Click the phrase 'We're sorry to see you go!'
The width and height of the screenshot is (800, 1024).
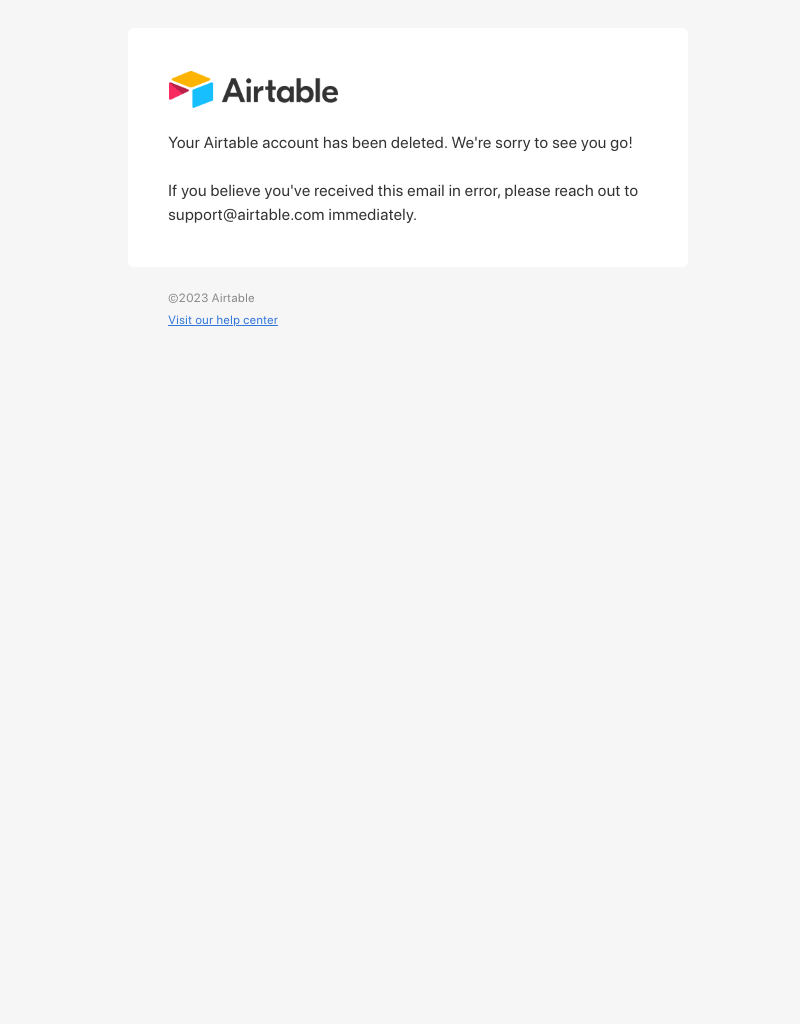542,143
